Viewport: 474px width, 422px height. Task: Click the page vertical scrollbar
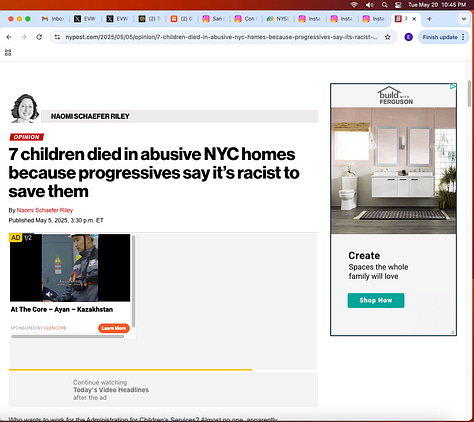pyautogui.click(x=469, y=93)
